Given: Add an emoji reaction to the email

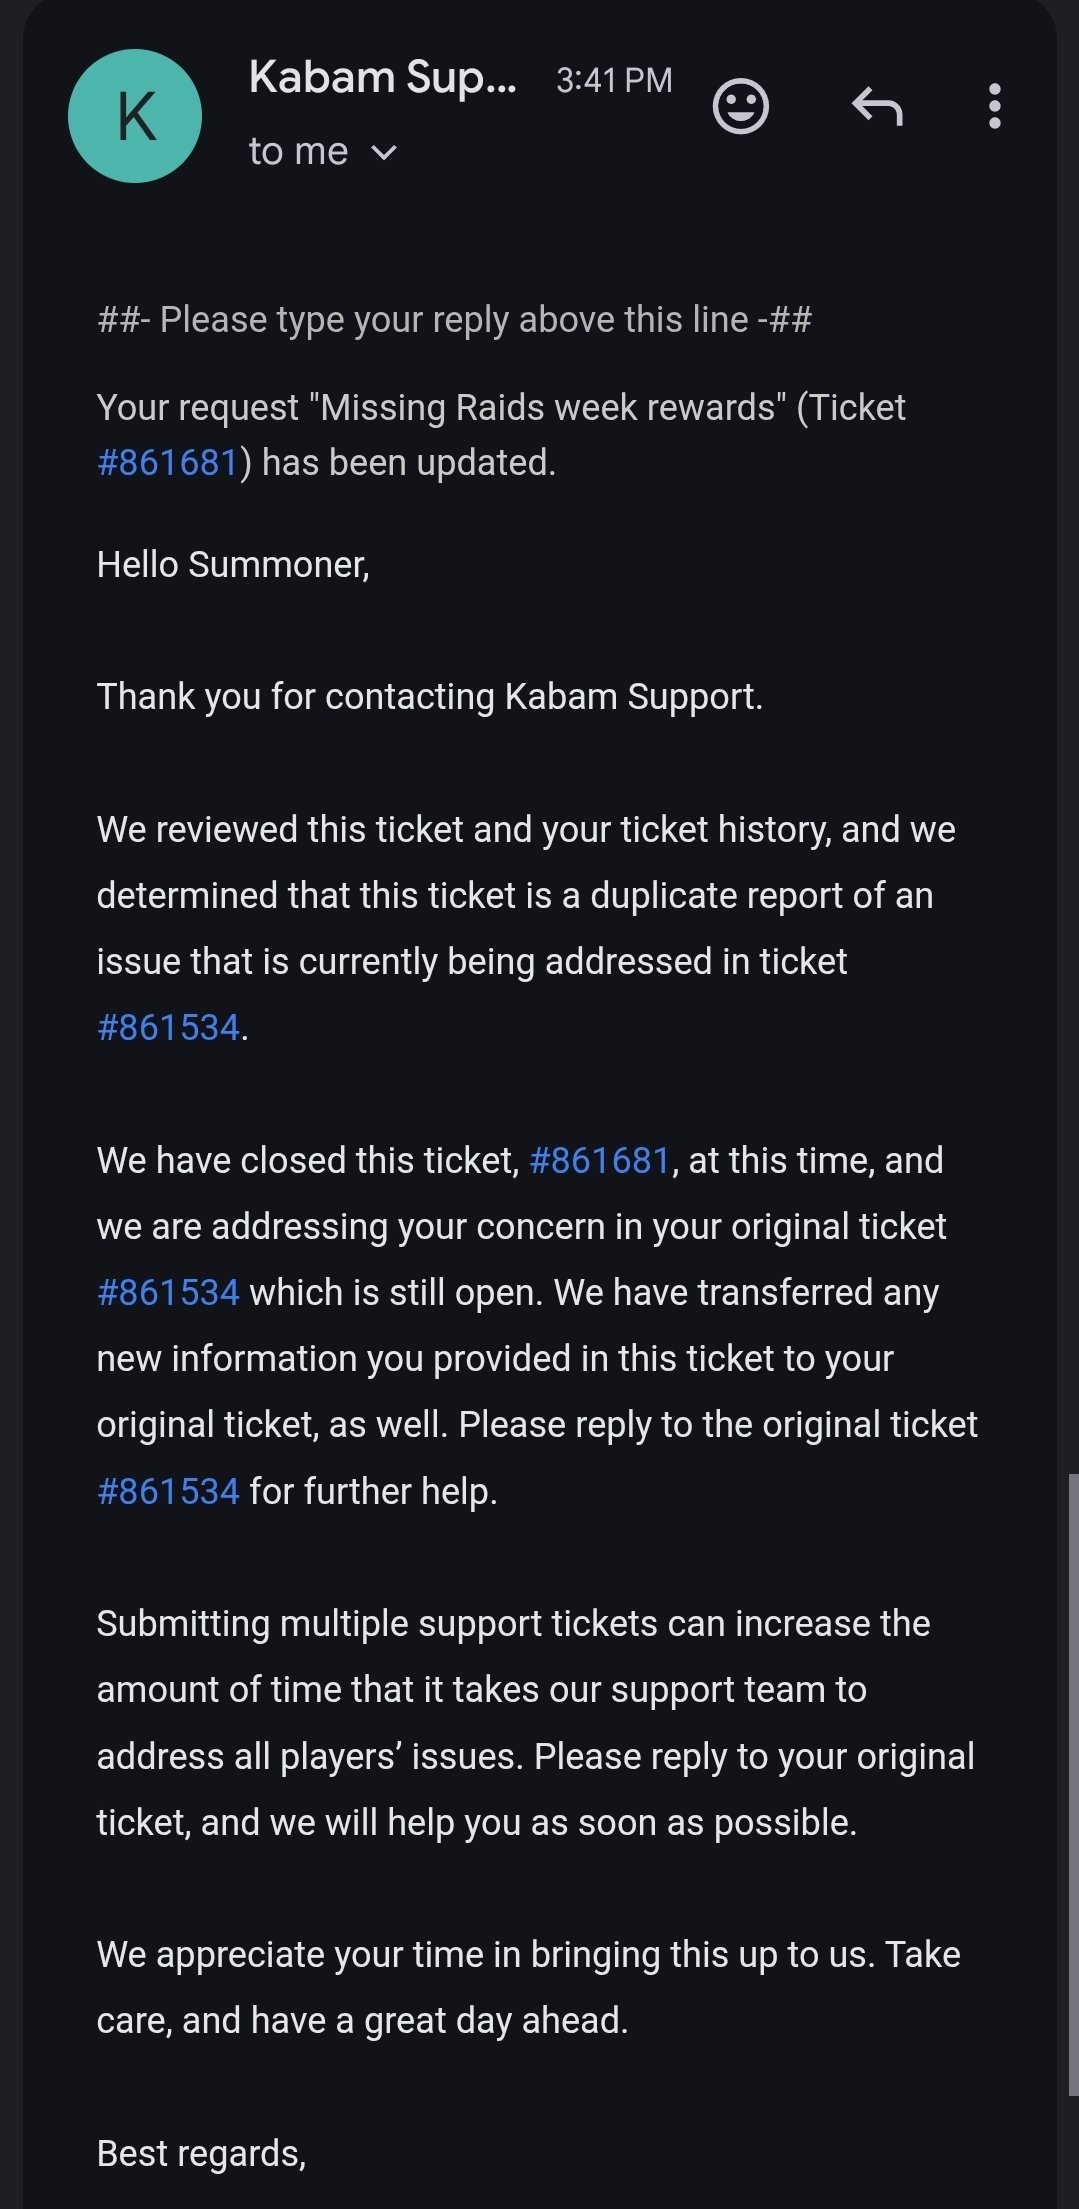Looking at the screenshot, I should (740, 106).
